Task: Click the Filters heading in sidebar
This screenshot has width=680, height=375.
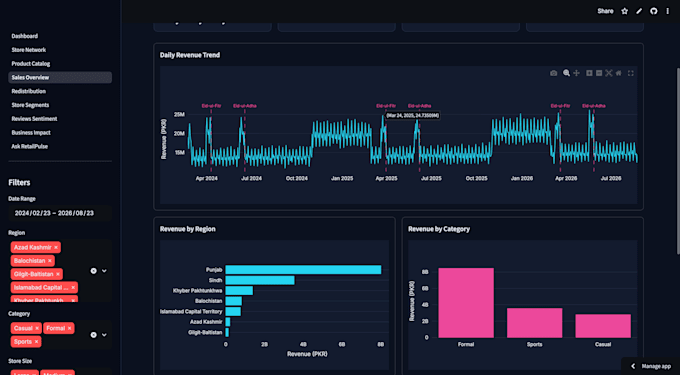Action: [x=19, y=183]
